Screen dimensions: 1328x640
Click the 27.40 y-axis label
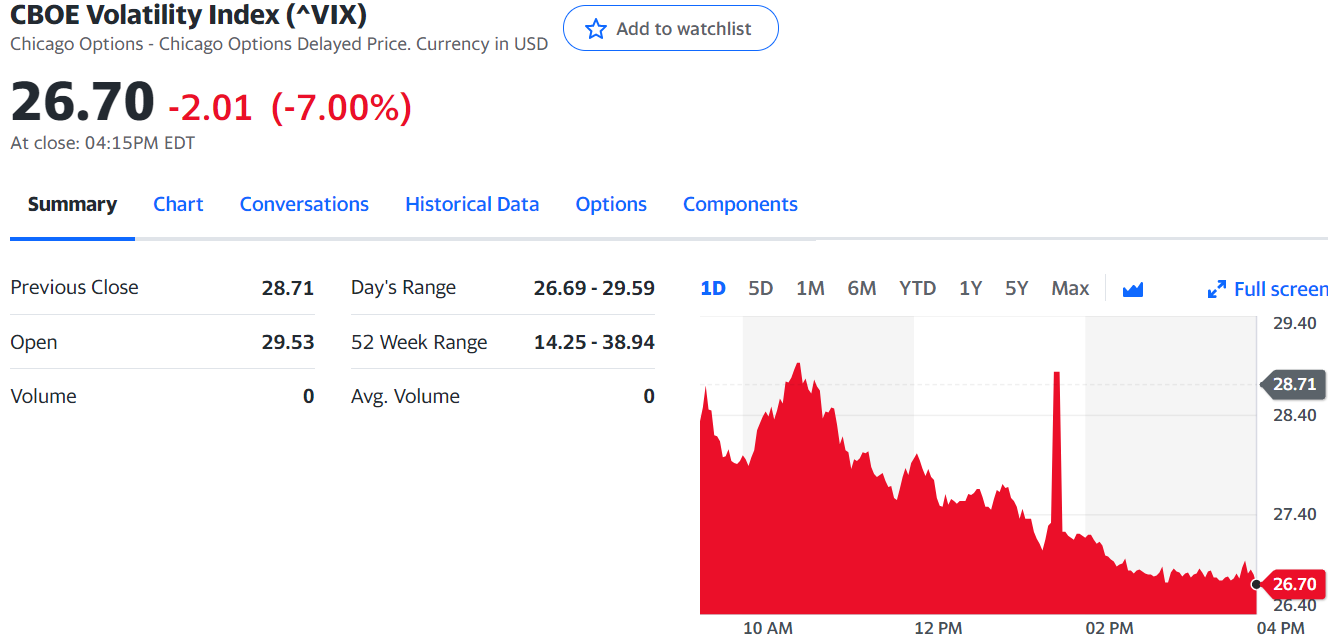(1294, 514)
